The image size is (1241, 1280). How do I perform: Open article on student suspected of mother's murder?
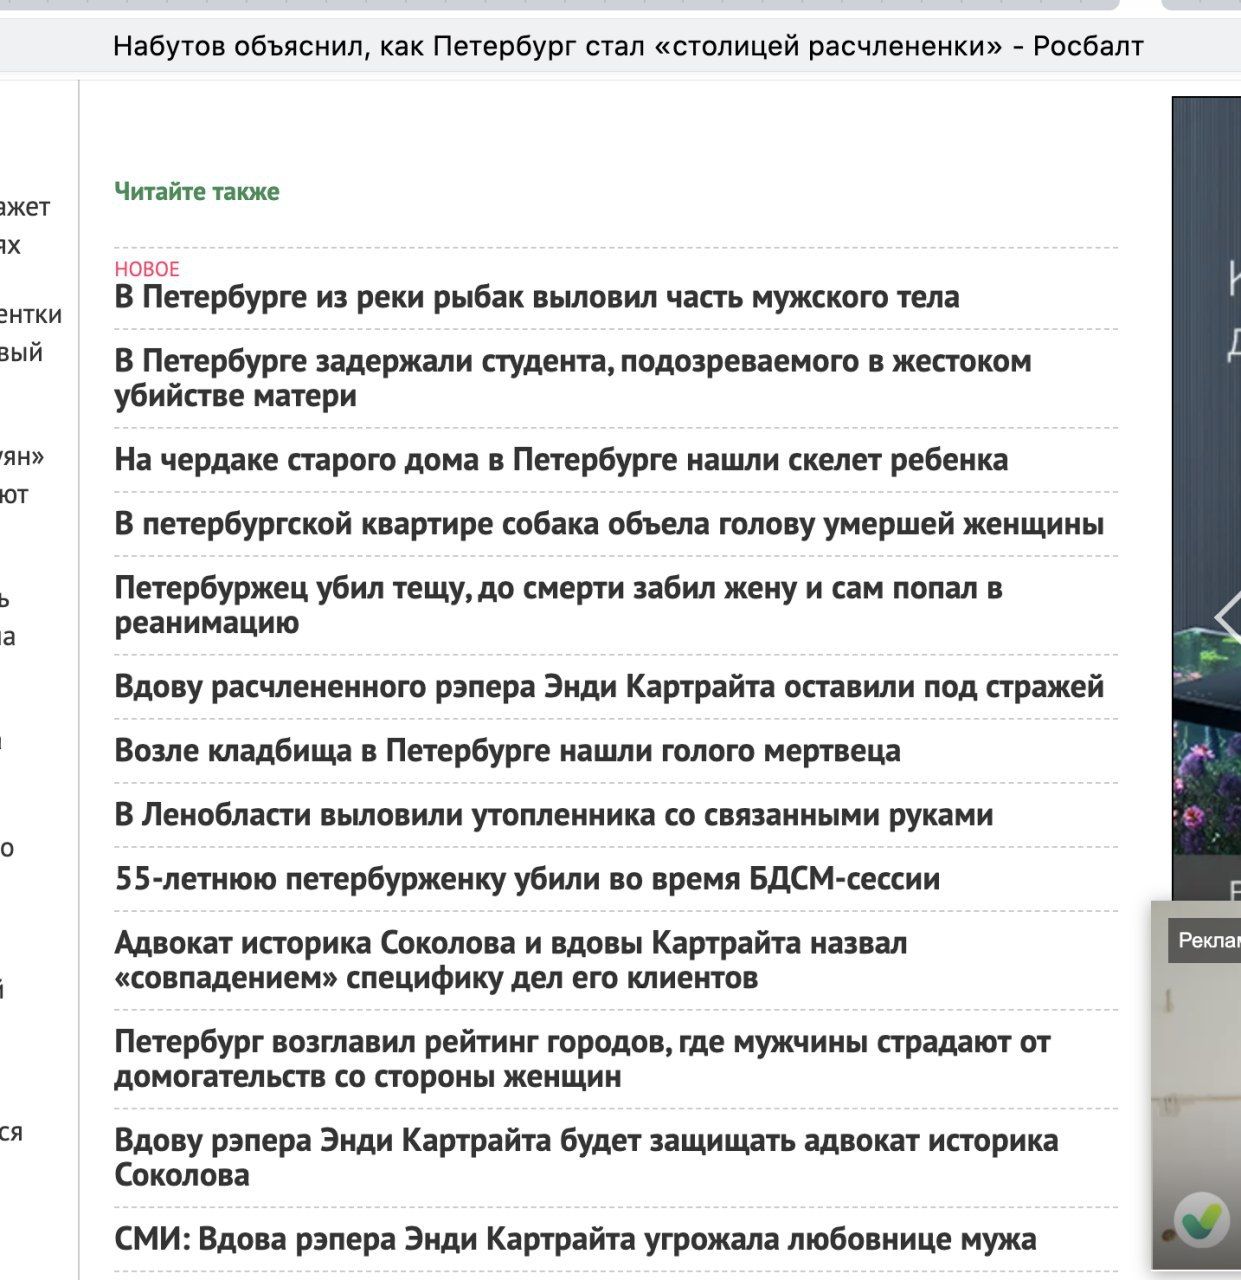[x=573, y=378]
